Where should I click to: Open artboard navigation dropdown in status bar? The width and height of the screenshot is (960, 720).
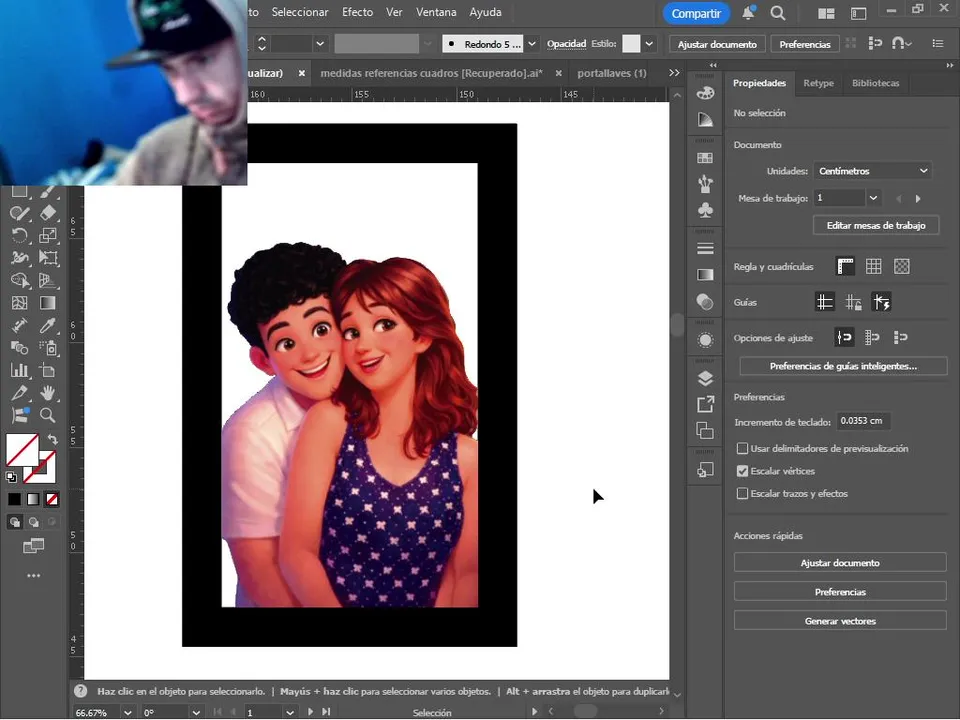pos(290,712)
